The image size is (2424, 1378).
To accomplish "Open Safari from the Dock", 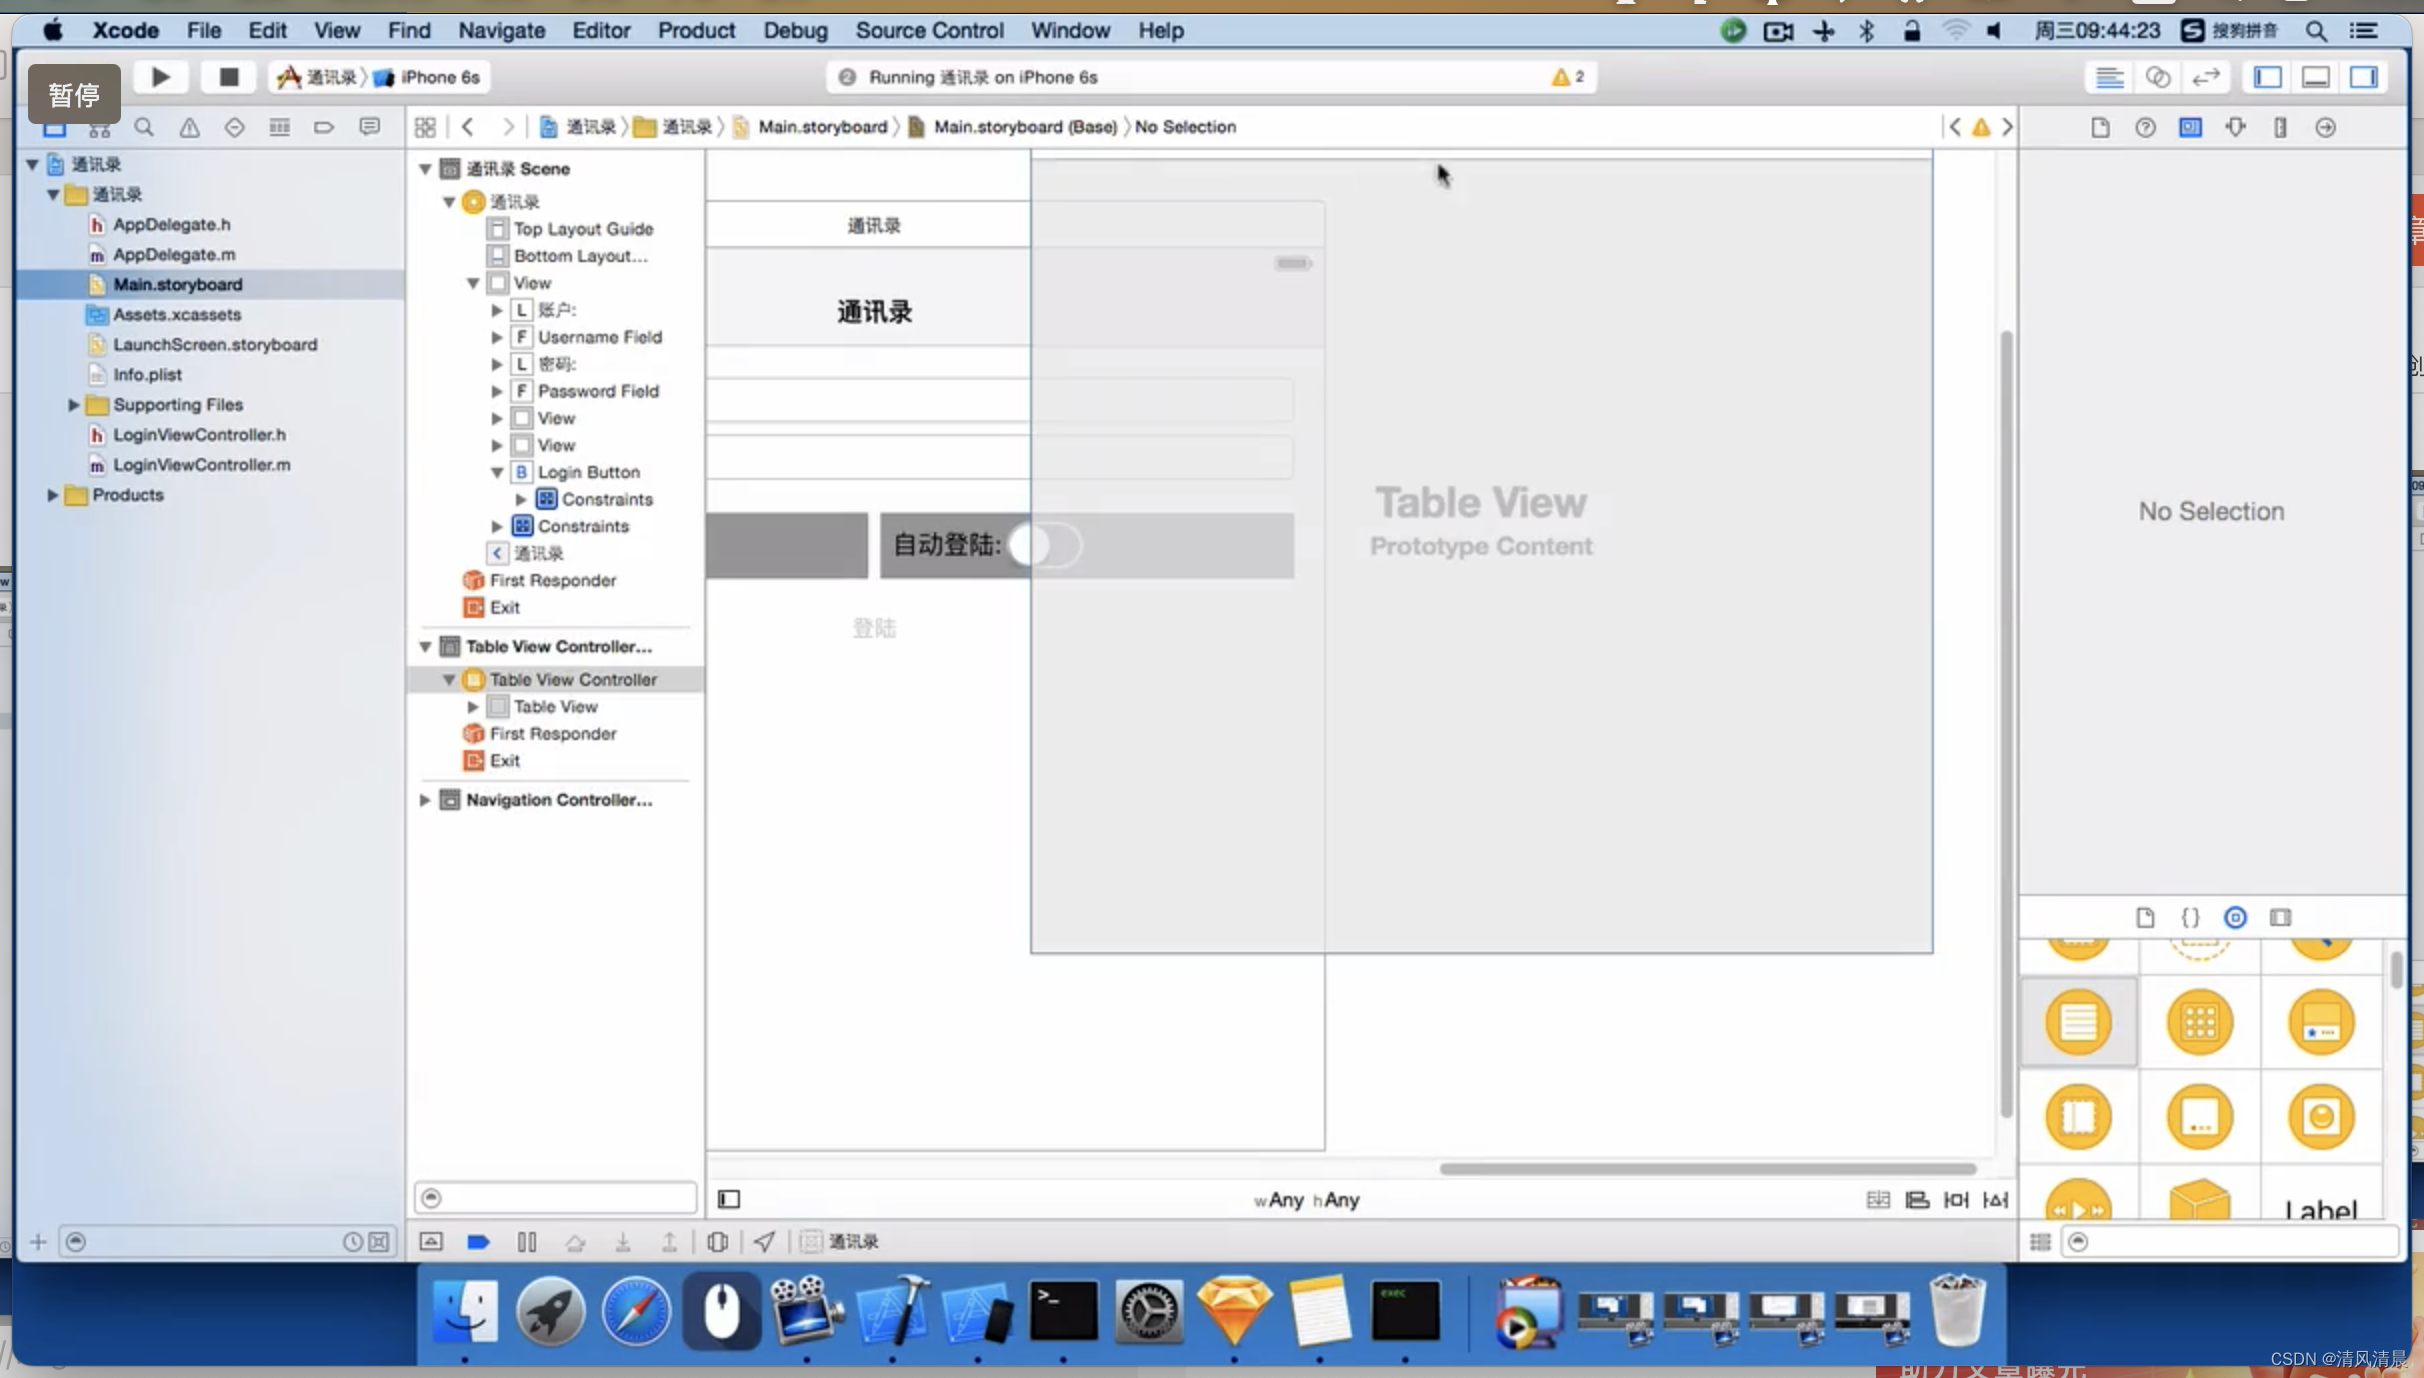I will [x=636, y=1312].
